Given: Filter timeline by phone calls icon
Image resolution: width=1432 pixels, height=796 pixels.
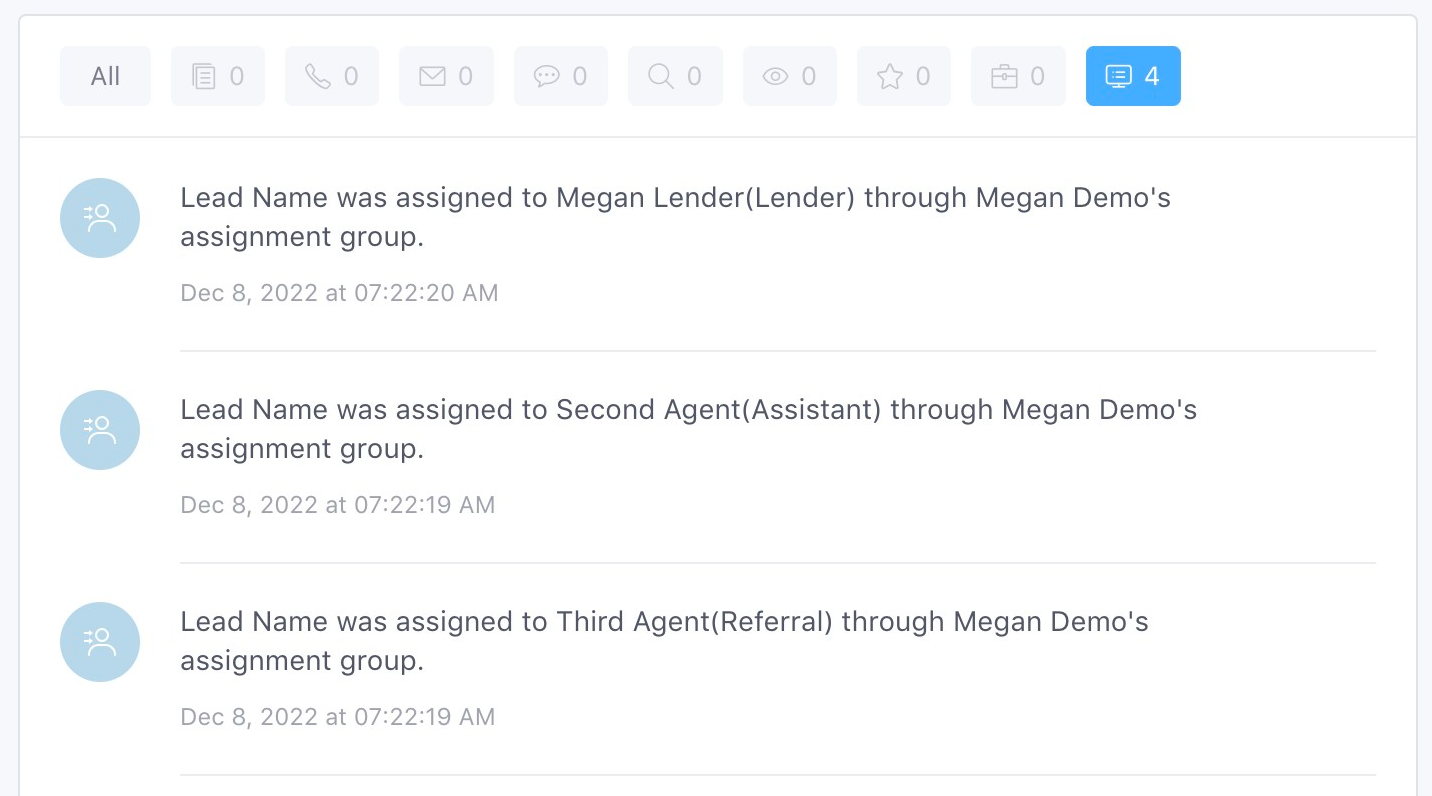Looking at the screenshot, I should point(332,76).
